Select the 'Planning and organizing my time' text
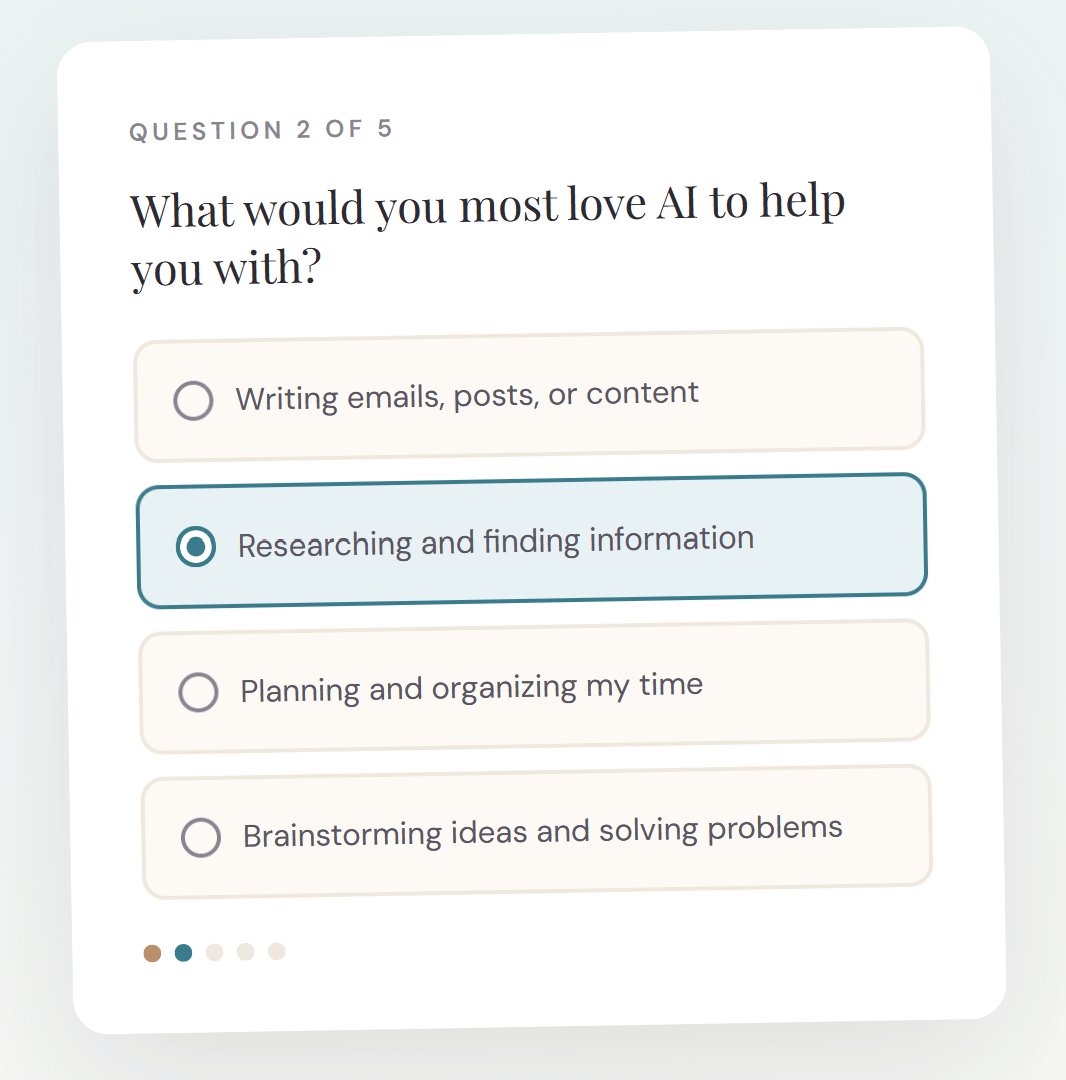The image size is (1066, 1080). pos(472,689)
